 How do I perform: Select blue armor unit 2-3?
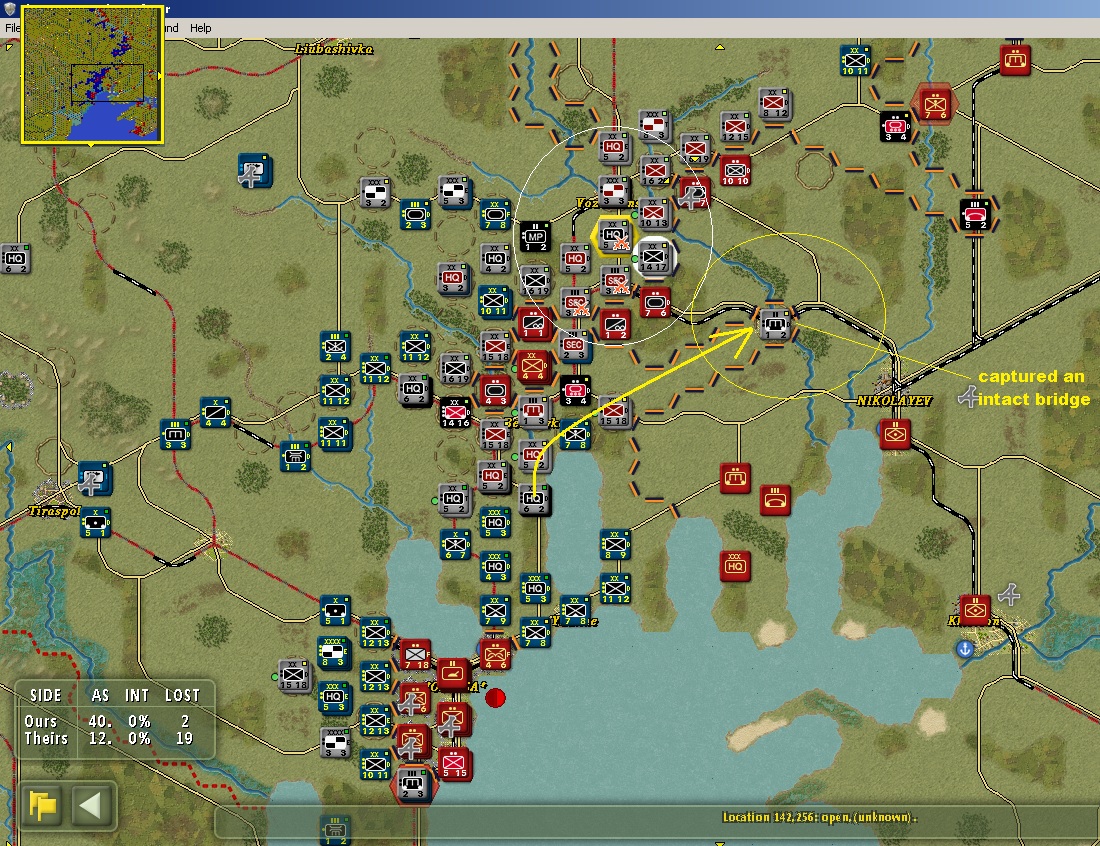[x=415, y=215]
